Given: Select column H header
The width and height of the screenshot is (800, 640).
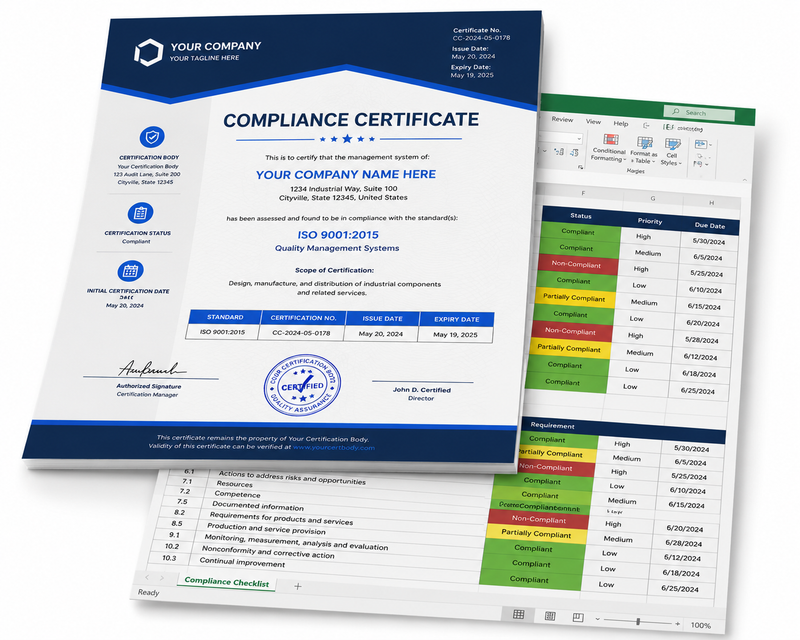Looking at the screenshot, I should [x=711, y=203].
